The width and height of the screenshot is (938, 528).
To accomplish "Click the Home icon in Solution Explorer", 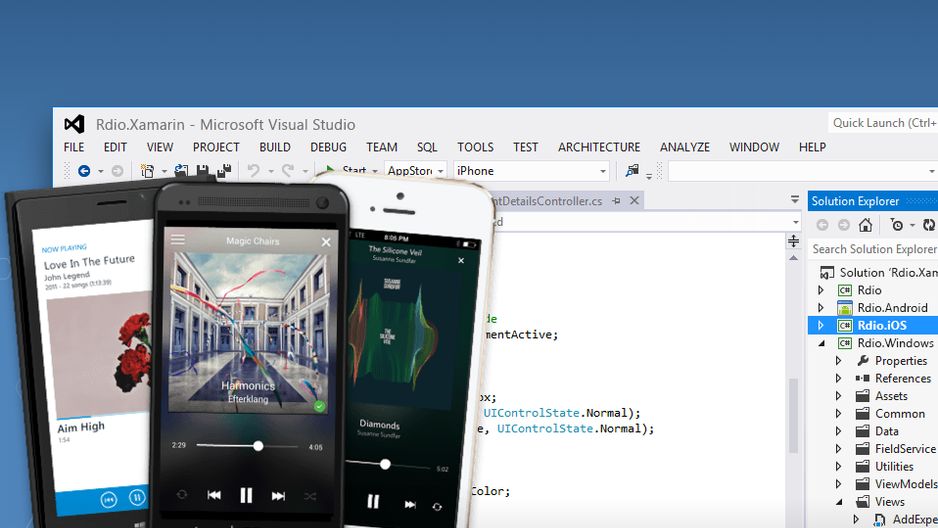I will [865, 225].
